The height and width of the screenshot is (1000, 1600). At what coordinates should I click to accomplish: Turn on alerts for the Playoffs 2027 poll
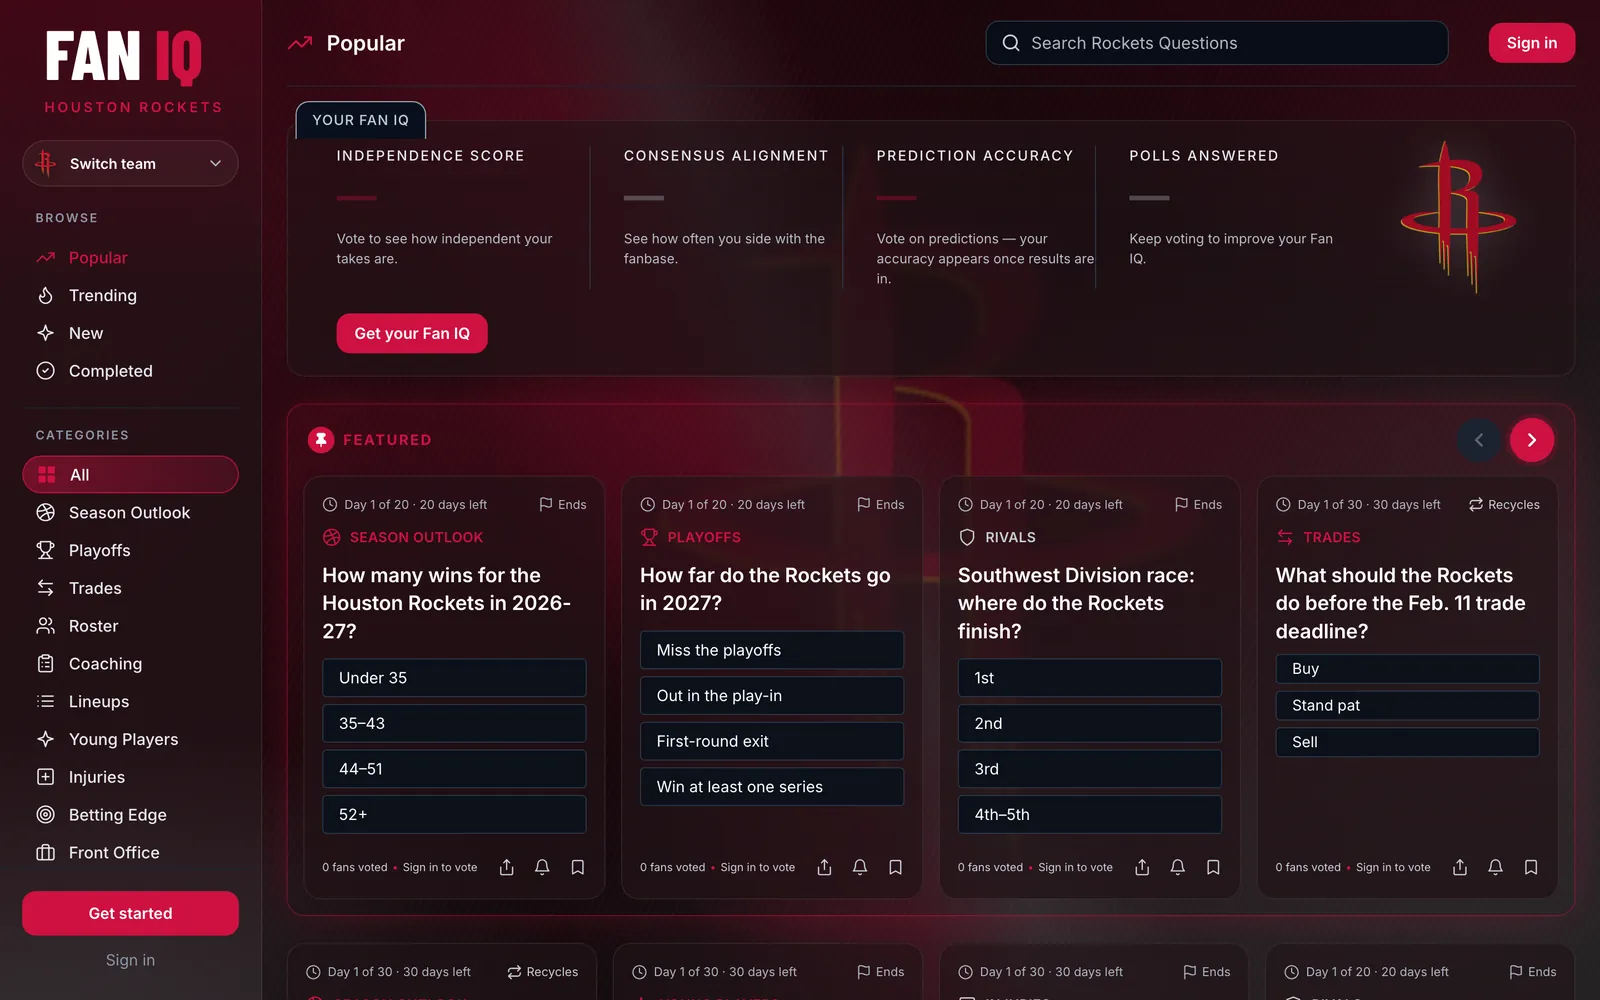[860, 867]
